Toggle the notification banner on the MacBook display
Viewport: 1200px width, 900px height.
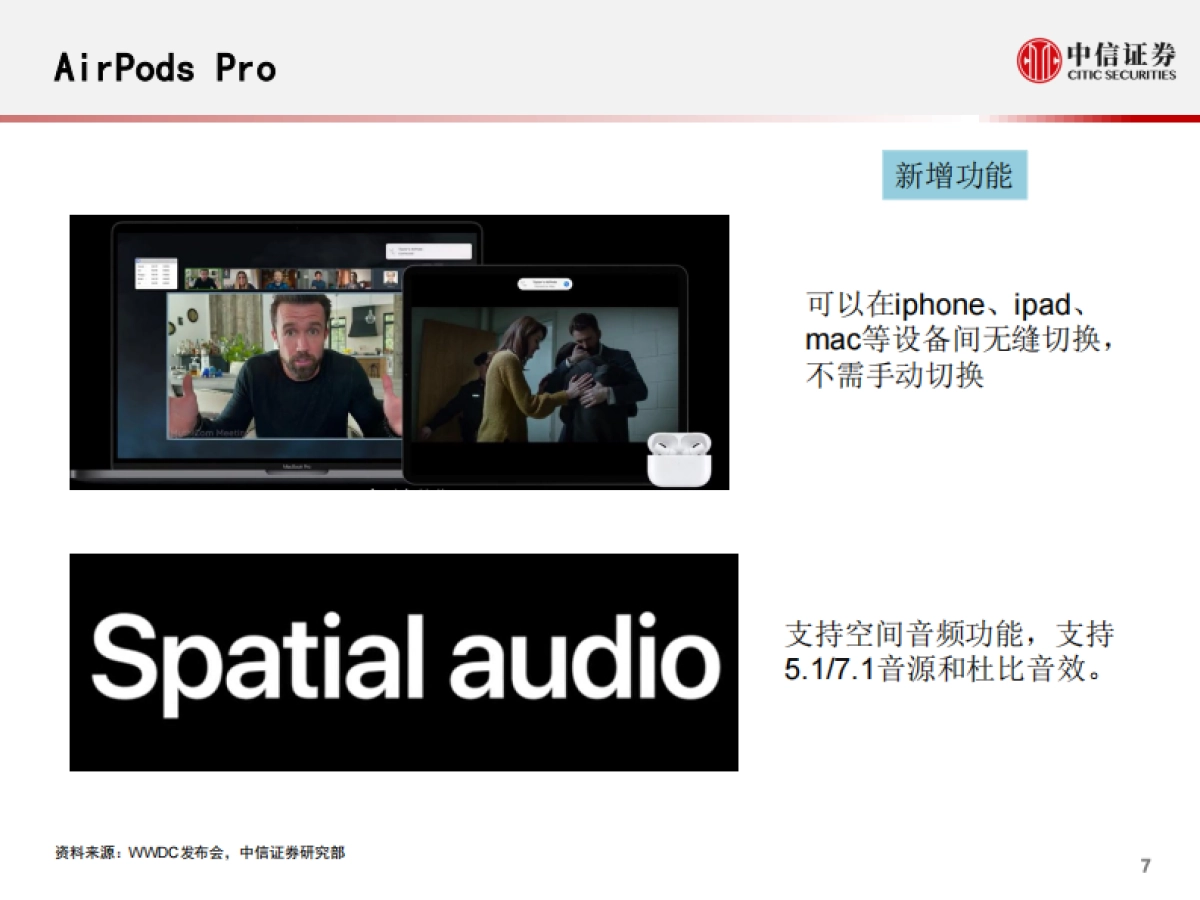(x=430, y=249)
